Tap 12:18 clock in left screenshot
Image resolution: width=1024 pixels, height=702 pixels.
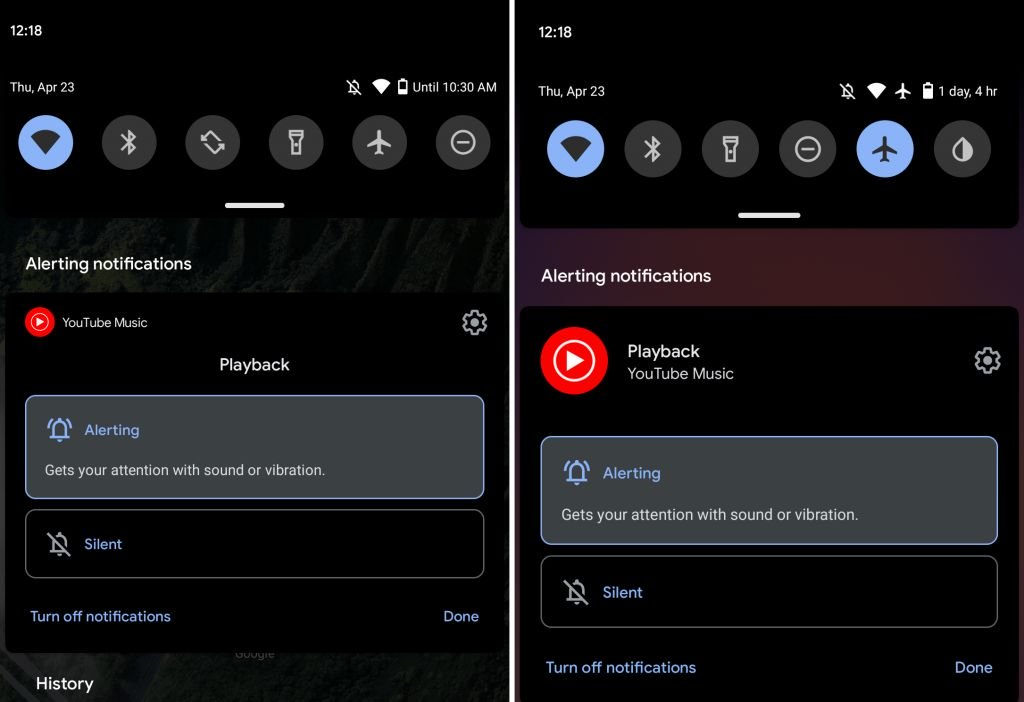[26, 31]
